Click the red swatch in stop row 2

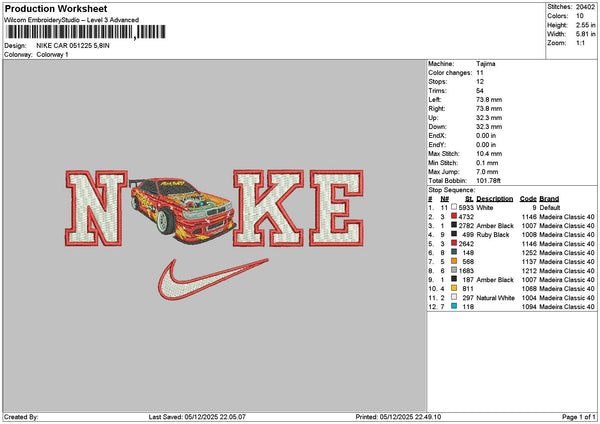454,216
